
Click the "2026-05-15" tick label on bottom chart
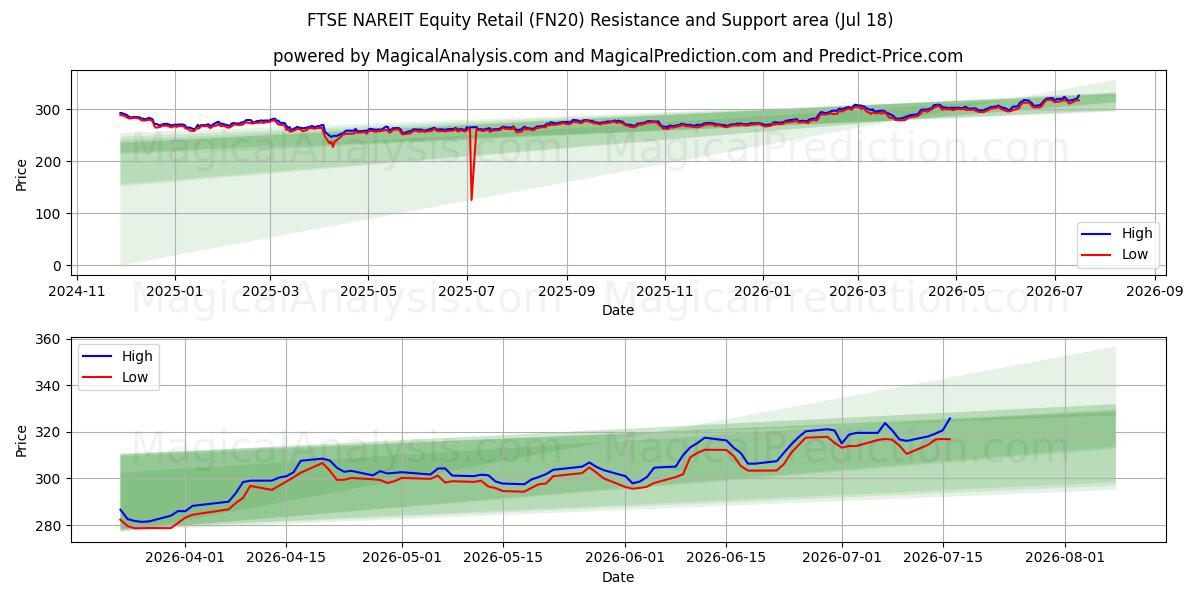point(505,556)
